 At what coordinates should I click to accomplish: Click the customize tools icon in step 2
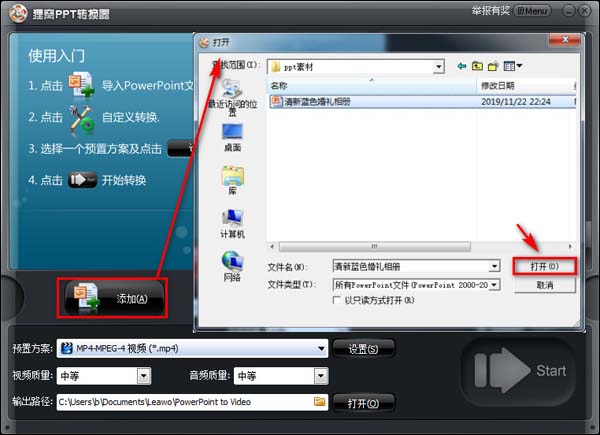pyautogui.click(x=81, y=120)
